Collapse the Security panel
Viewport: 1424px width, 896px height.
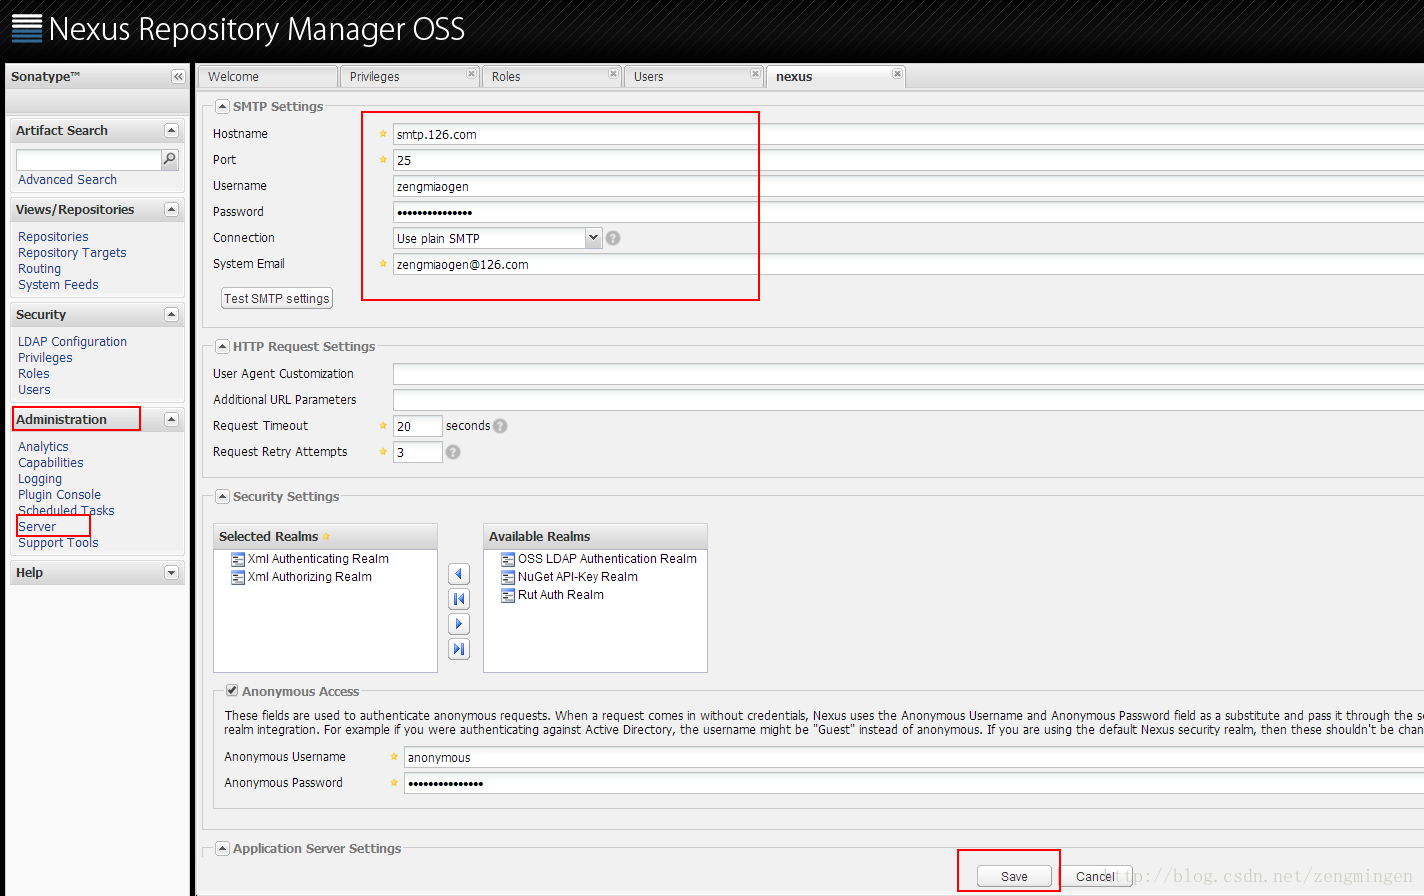coord(171,314)
